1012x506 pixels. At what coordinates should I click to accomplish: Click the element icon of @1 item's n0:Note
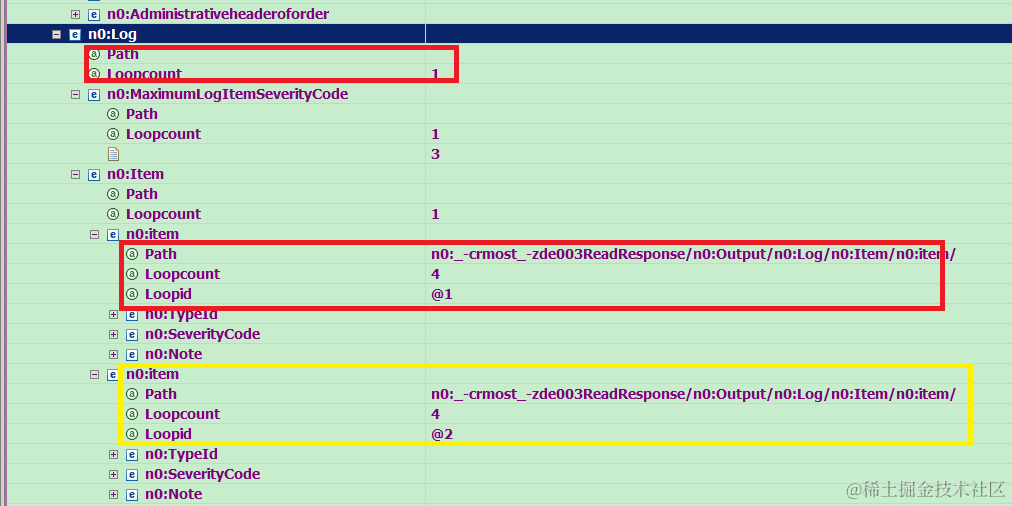tap(132, 354)
